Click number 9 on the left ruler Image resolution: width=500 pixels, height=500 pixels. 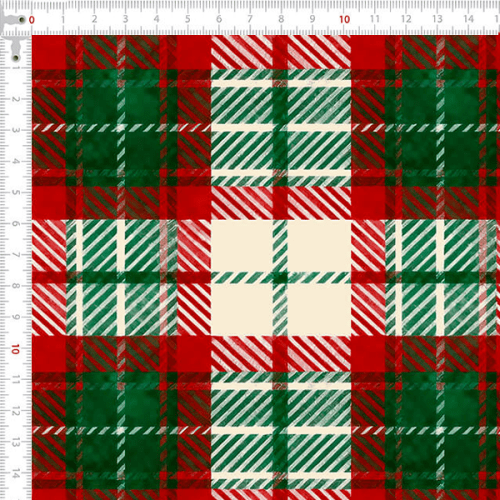point(15,317)
